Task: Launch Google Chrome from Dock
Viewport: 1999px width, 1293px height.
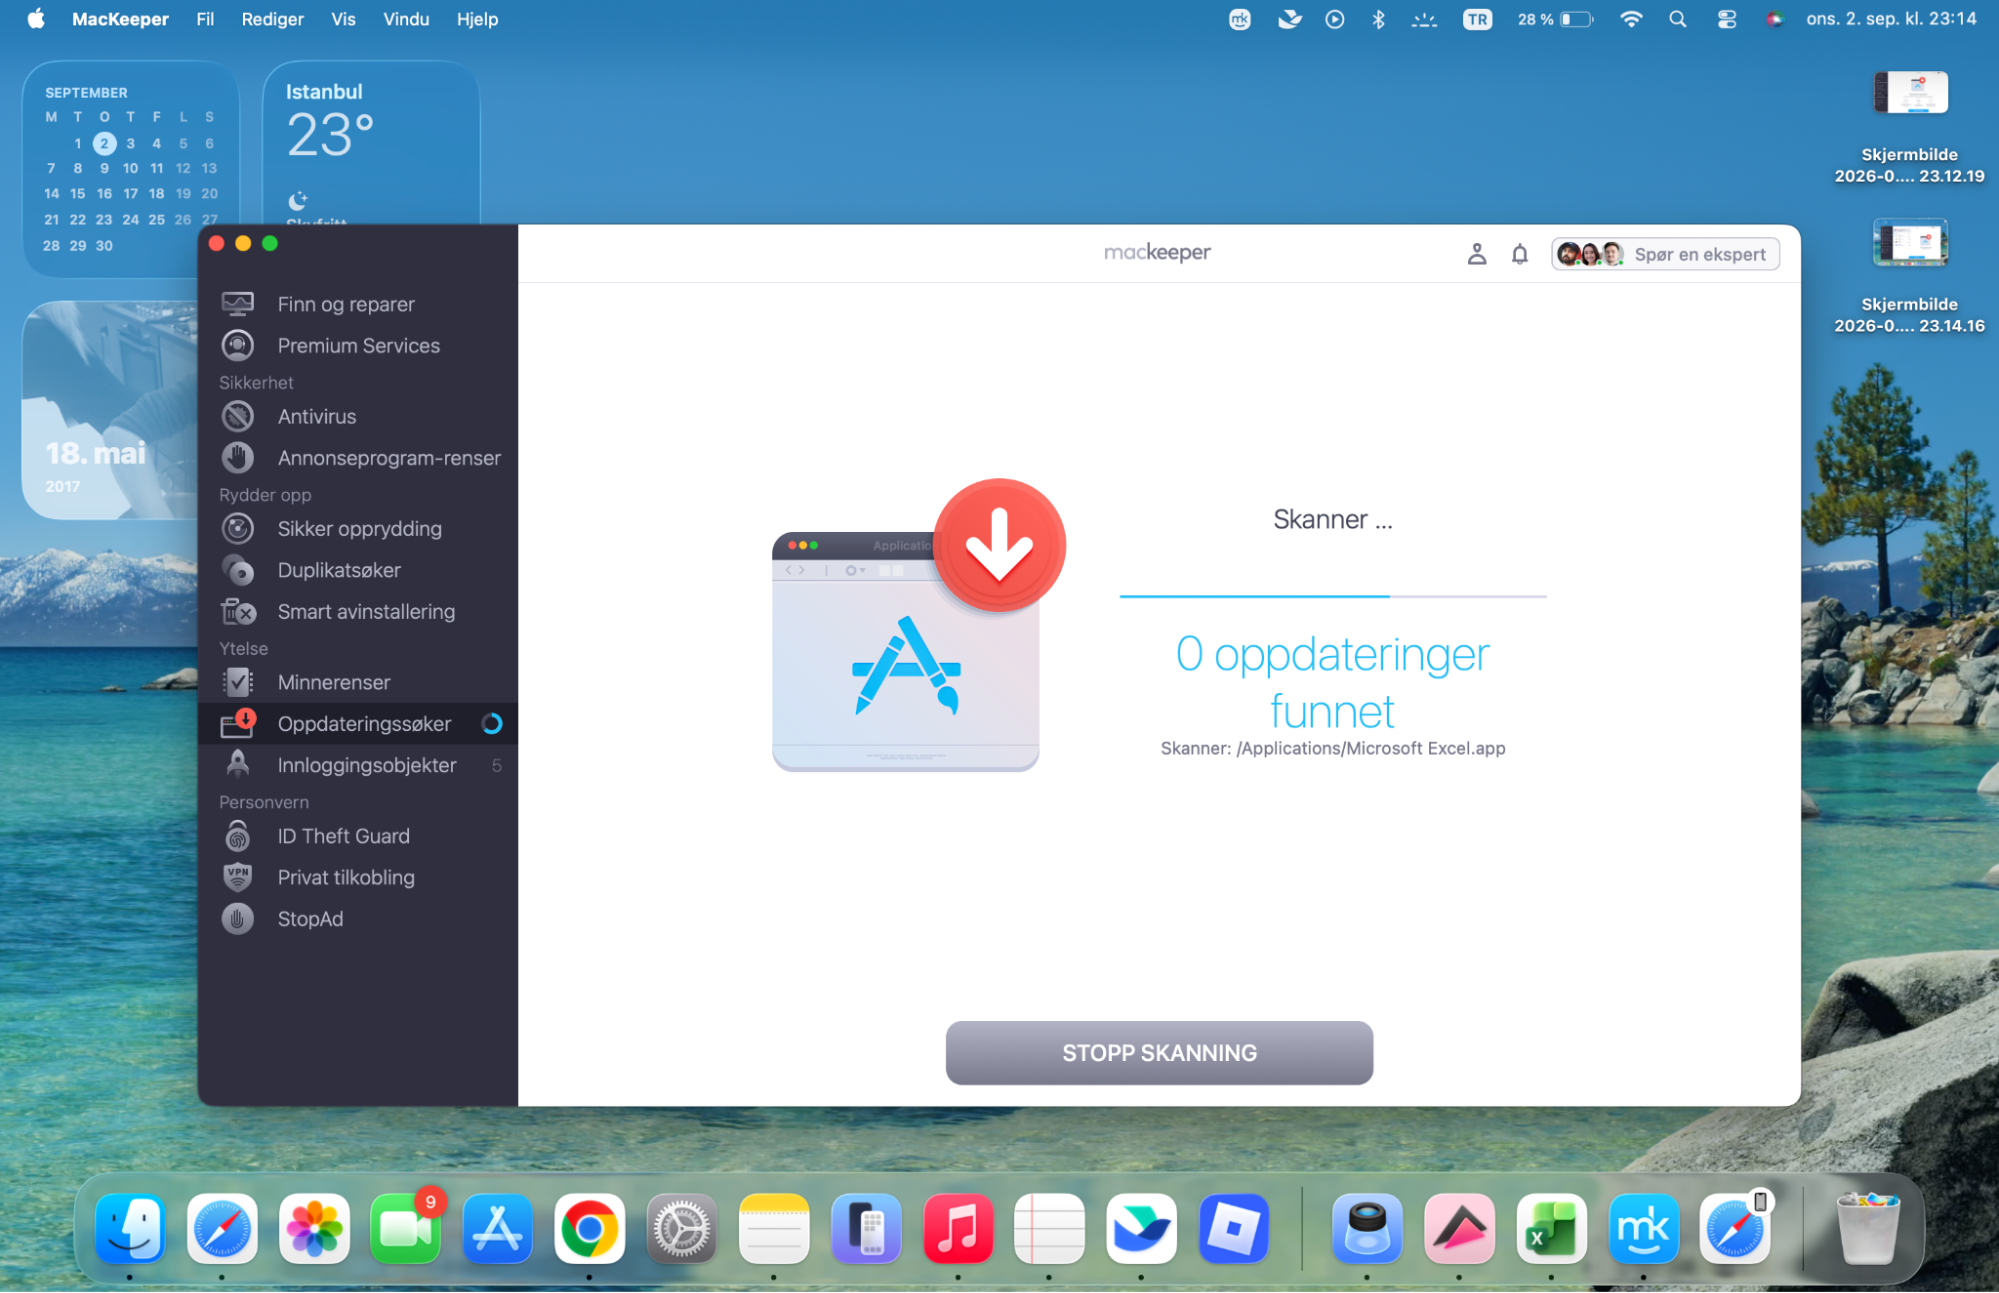Action: click(589, 1228)
